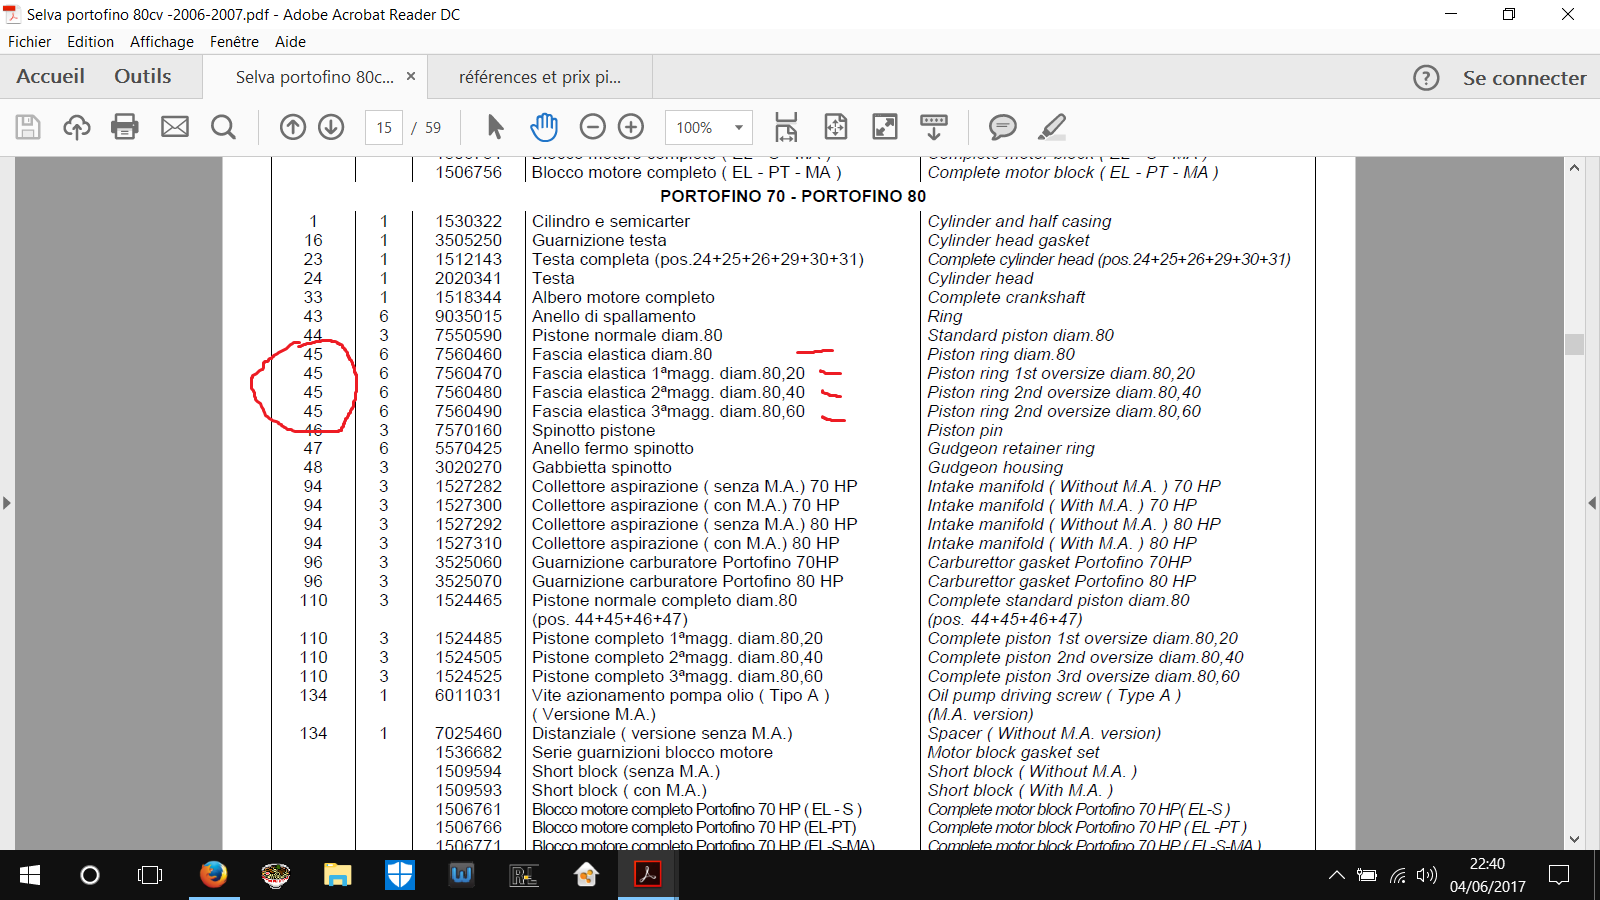Open the read mode toolbar icon
The image size is (1600, 900).
(934, 127)
